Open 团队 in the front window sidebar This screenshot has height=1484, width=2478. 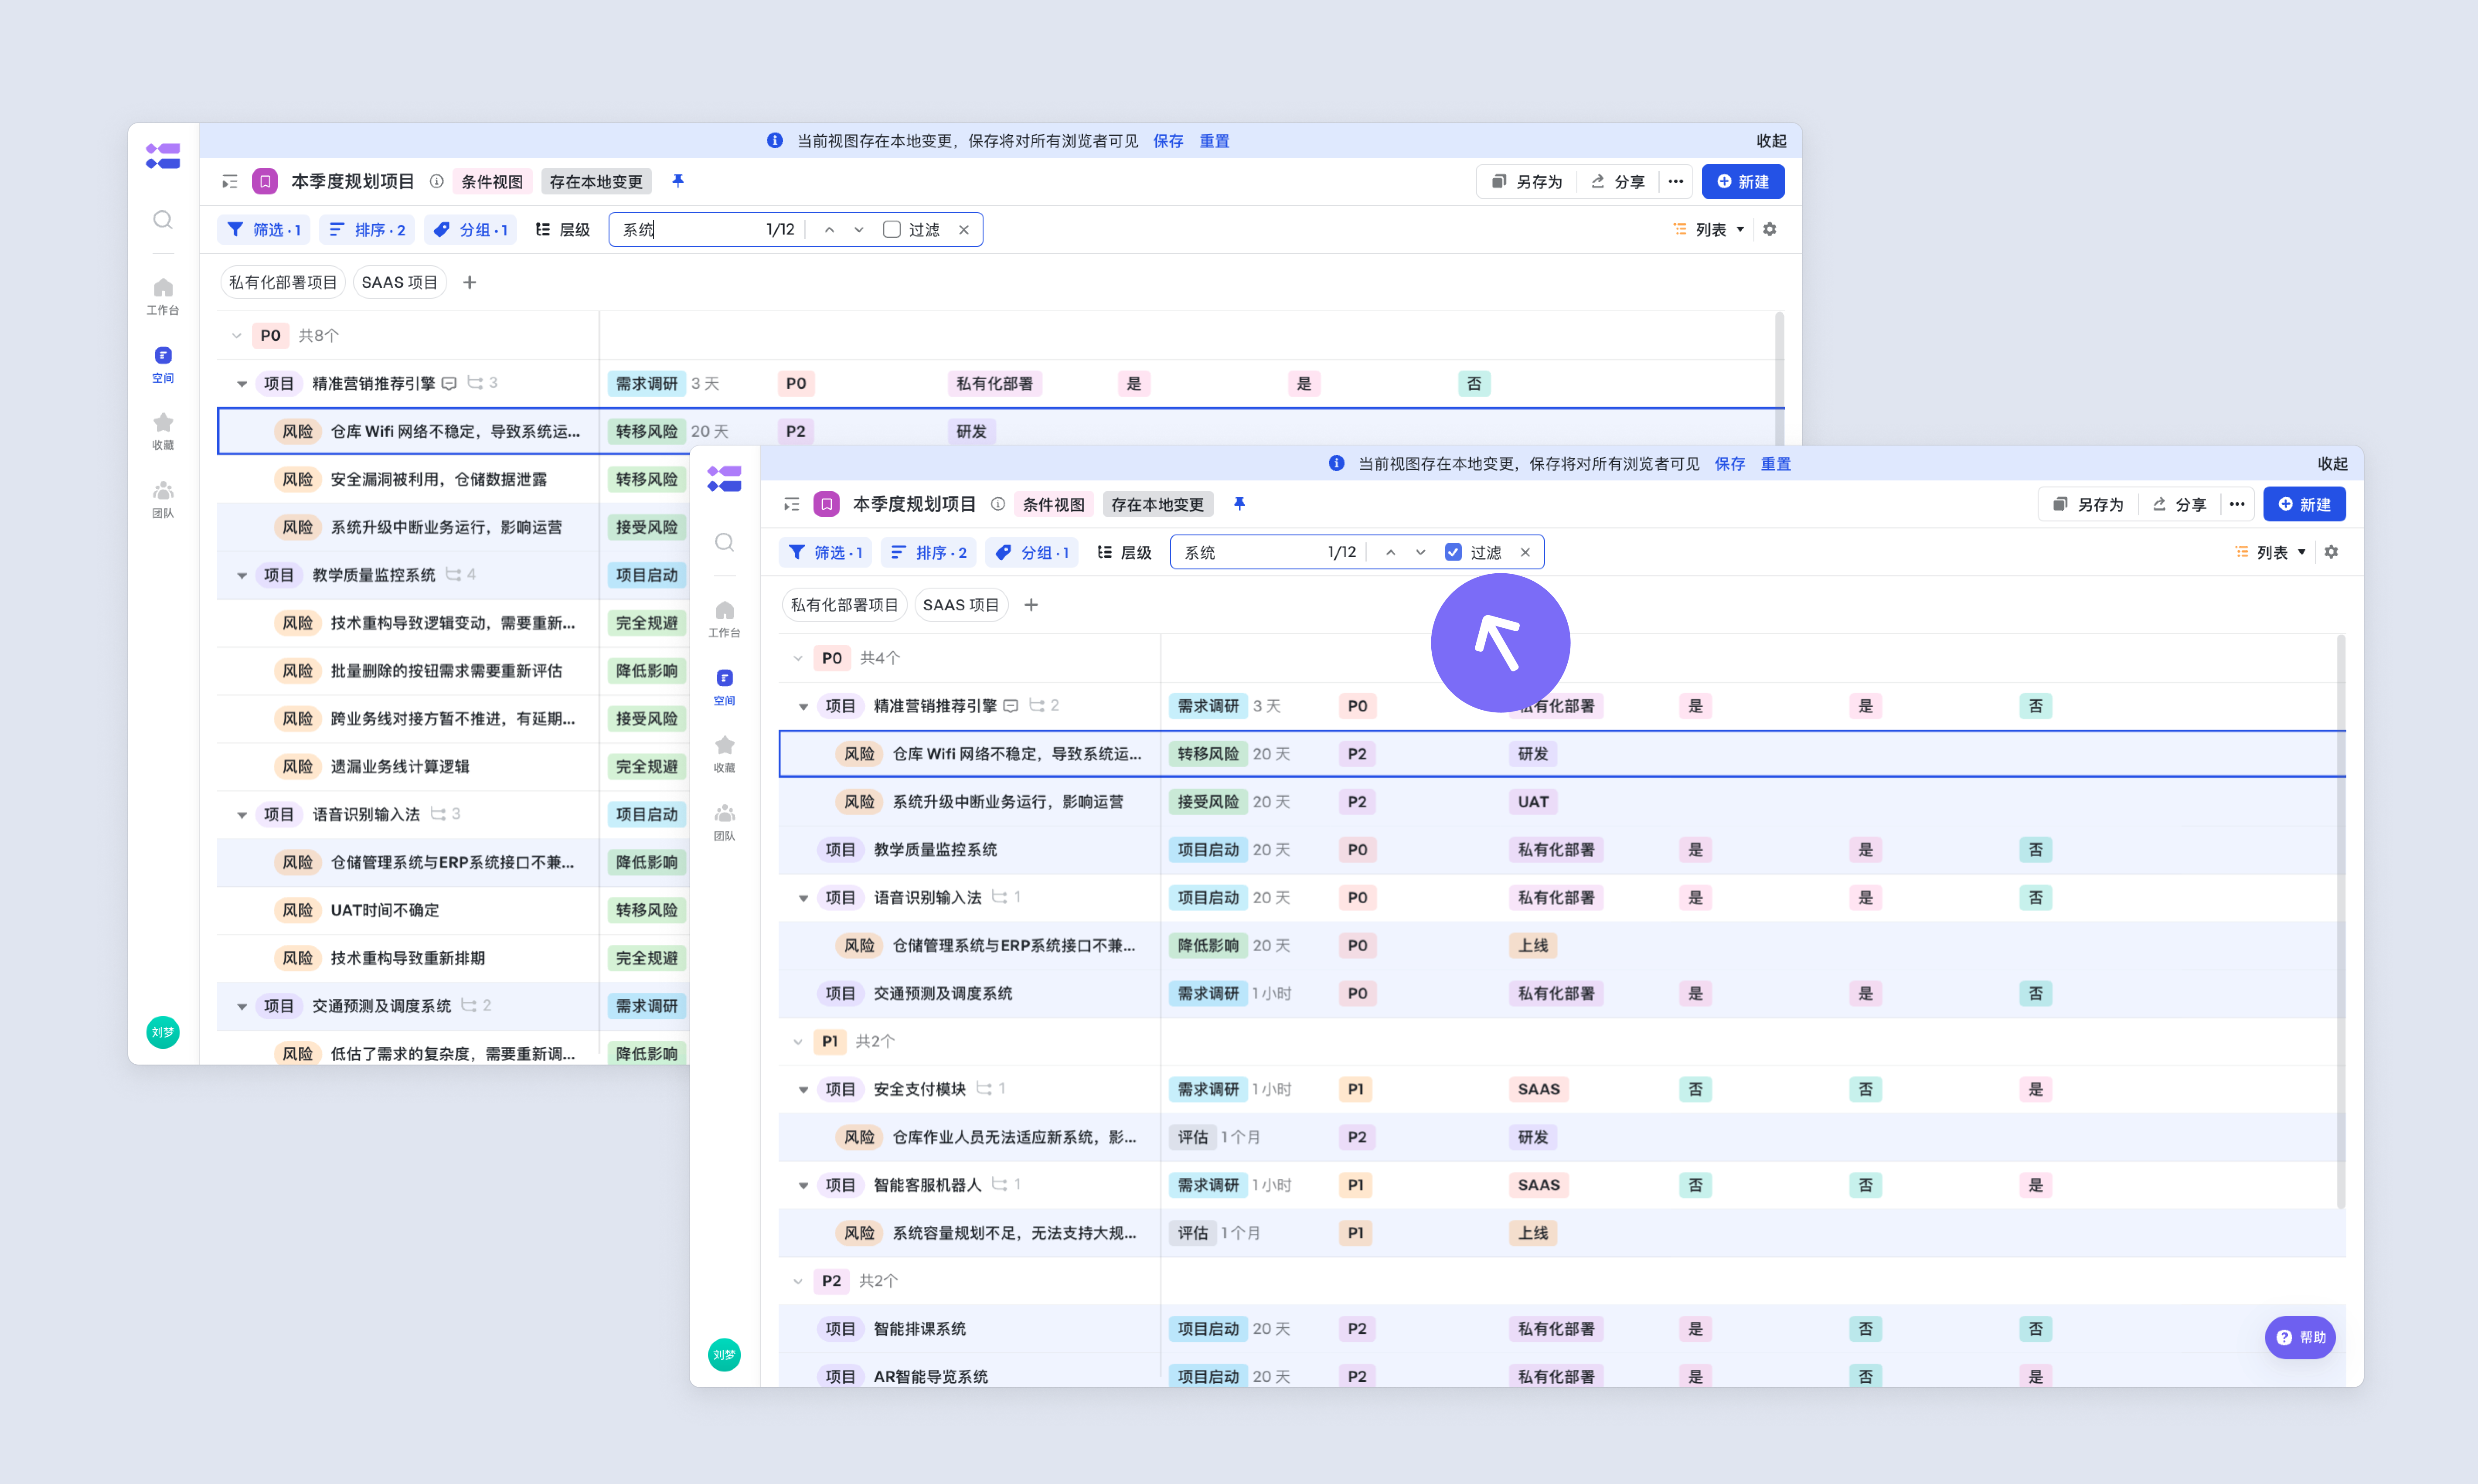pyautogui.click(x=725, y=822)
